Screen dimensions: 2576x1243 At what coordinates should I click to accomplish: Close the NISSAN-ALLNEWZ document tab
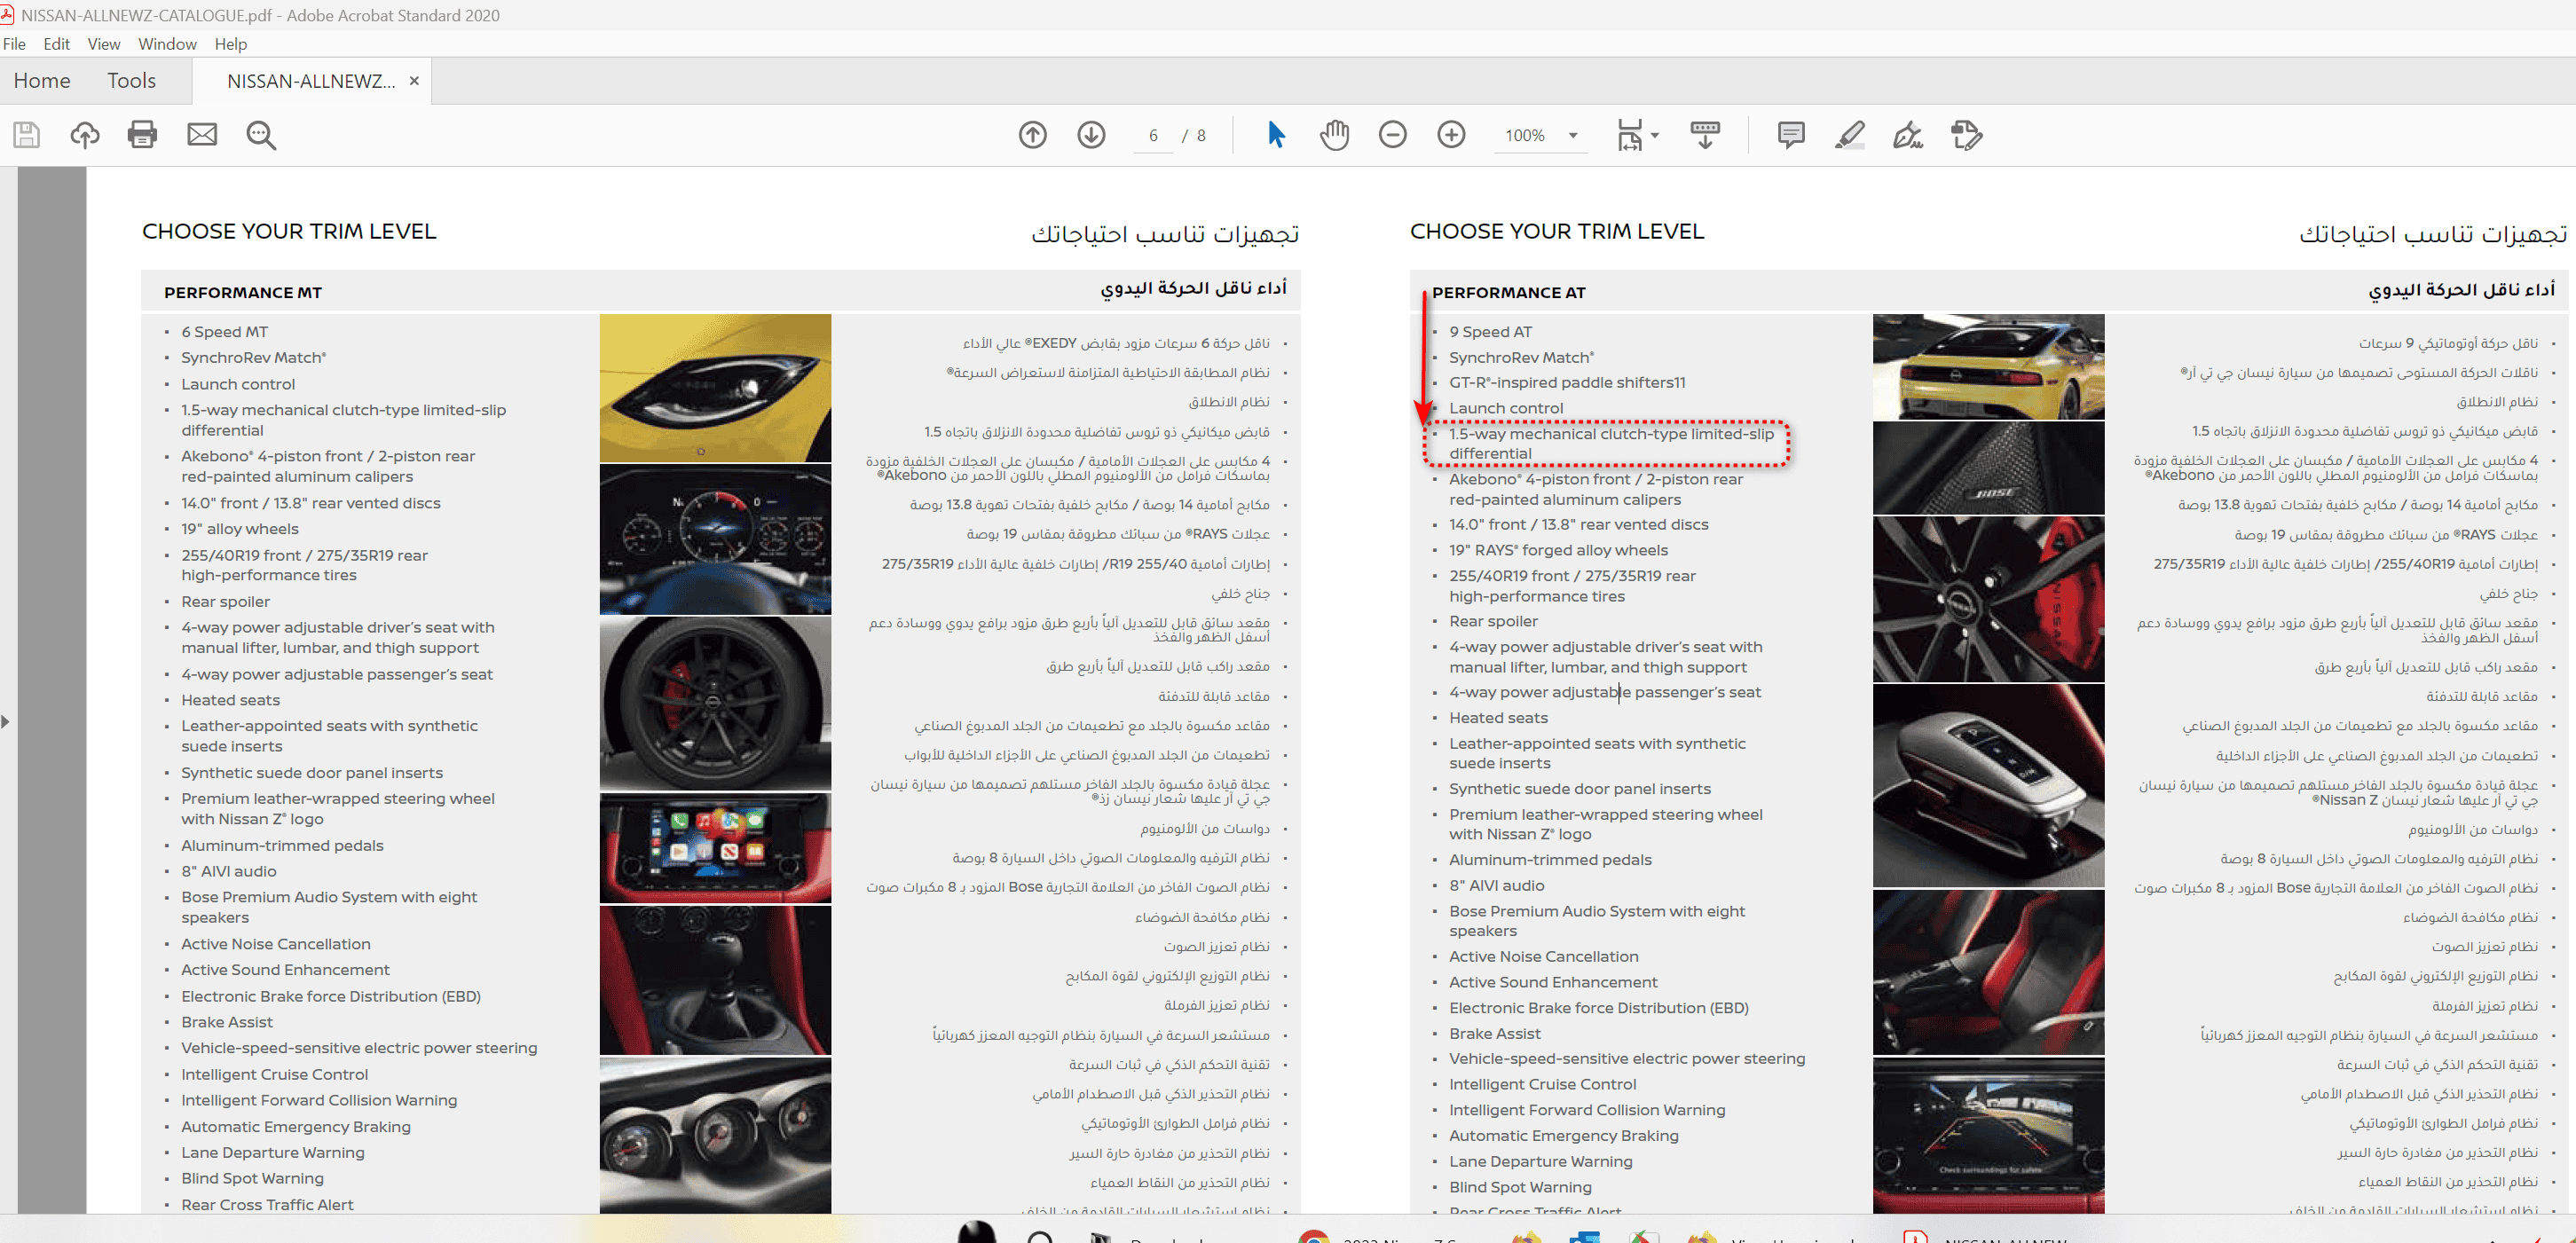tap(414, 81)
